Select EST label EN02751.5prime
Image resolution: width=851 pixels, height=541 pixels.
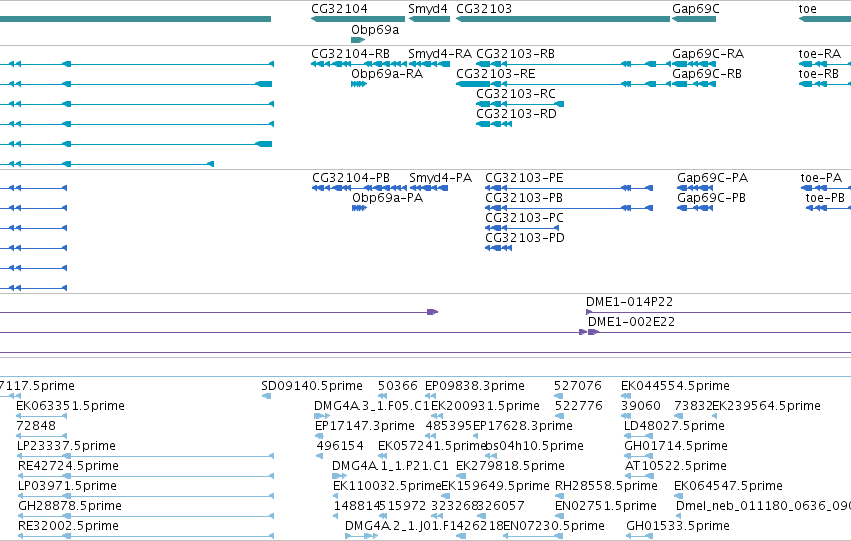click(605, 506)
